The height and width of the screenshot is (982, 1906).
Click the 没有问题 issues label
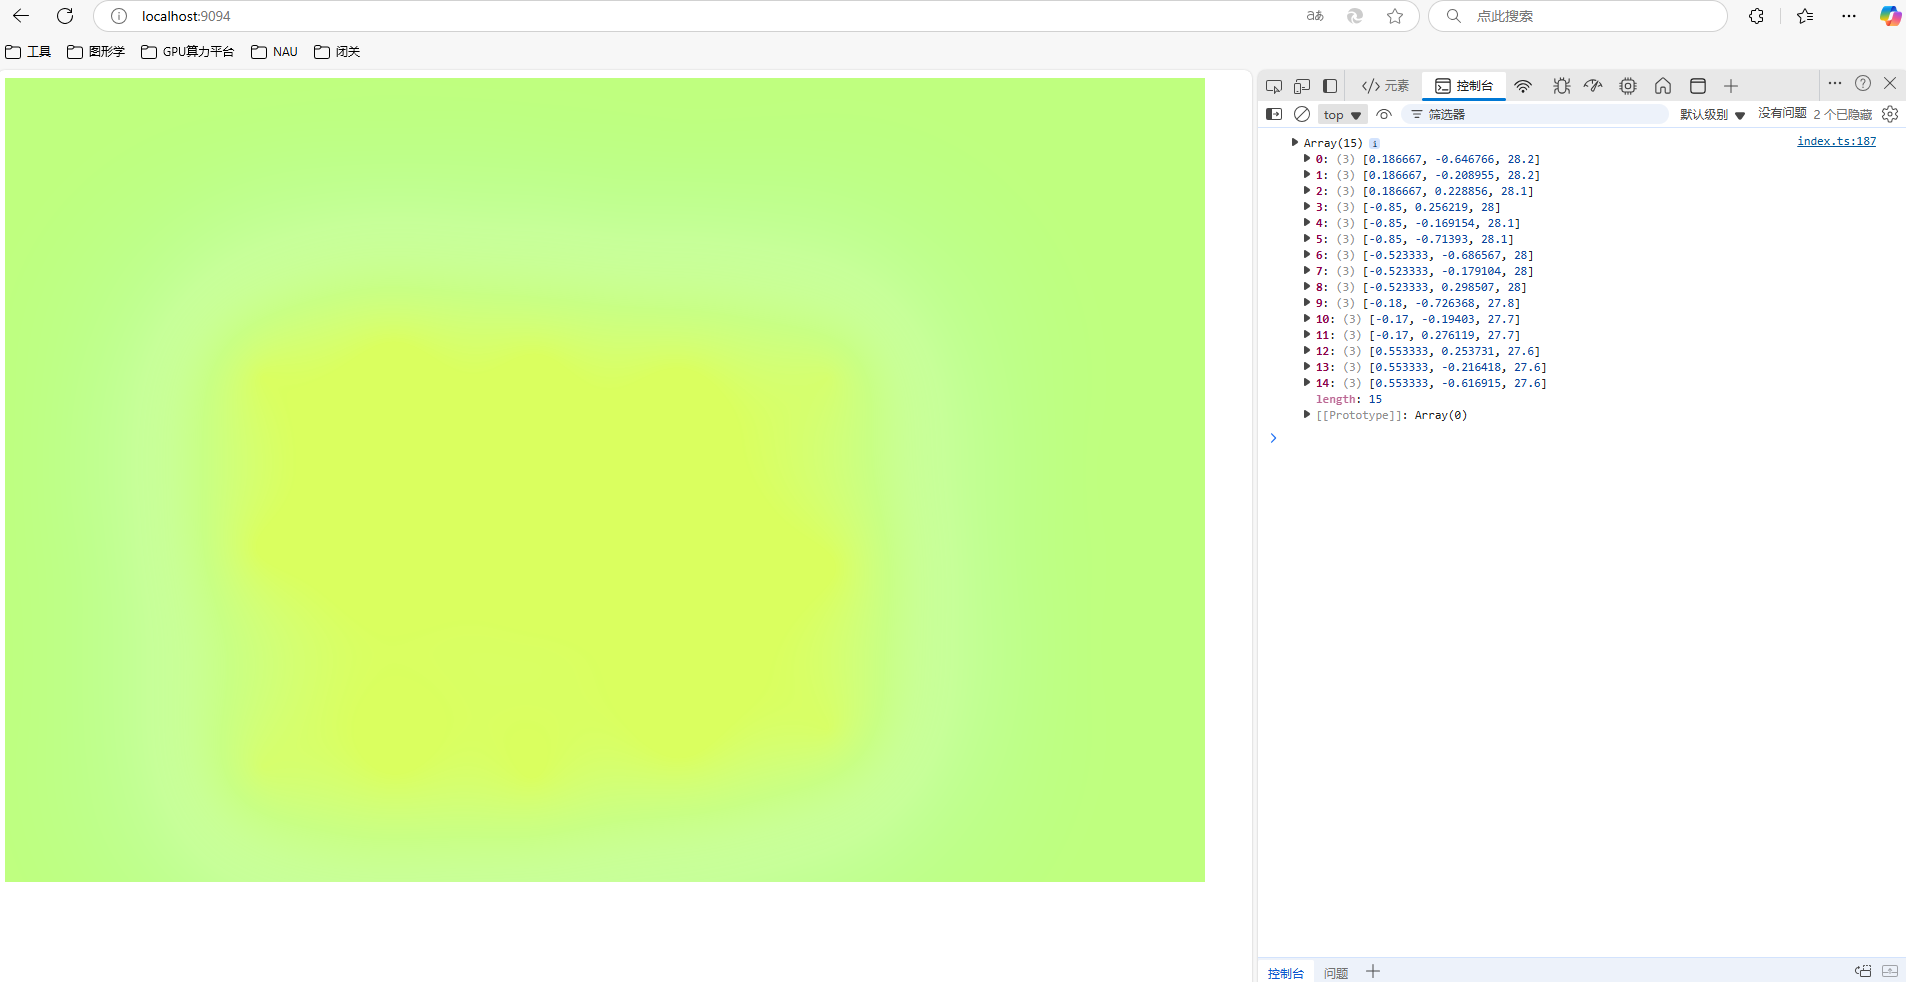click(x=1782, y=114)
